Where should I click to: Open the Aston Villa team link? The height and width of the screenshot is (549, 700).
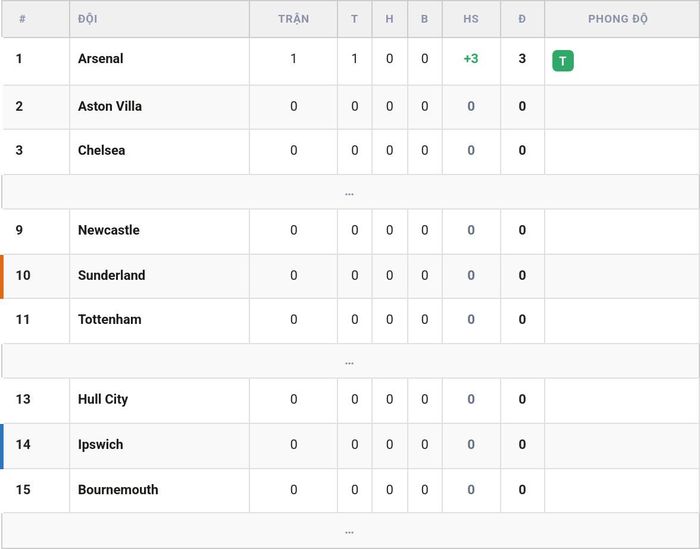pos(110,106)
